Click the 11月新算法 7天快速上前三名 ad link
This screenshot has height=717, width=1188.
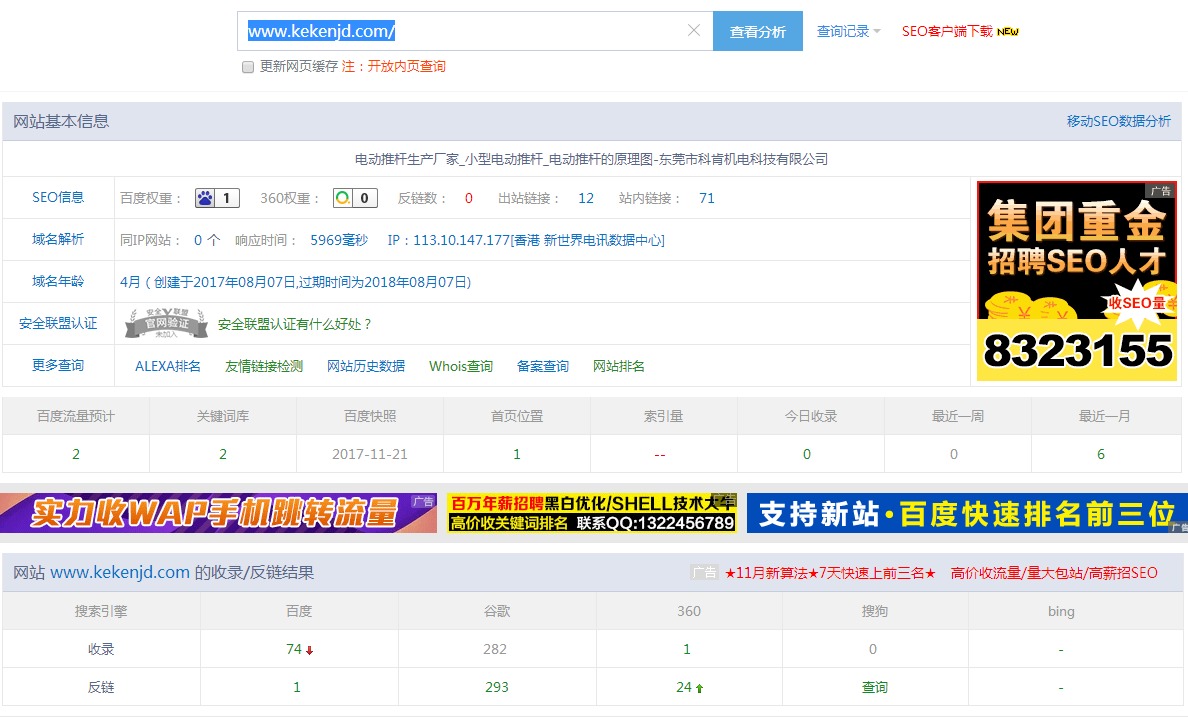(x=830, y=573)
